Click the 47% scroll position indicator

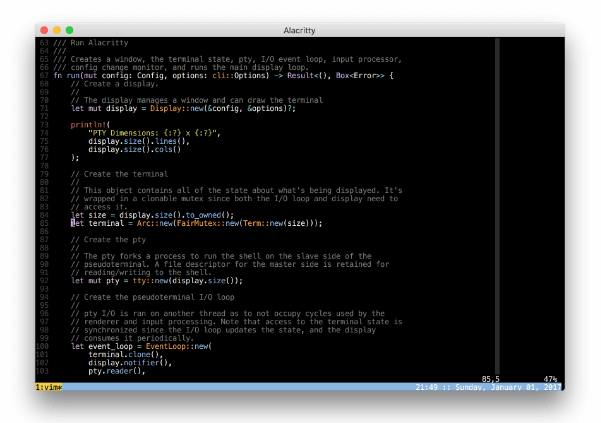point(549,378)
